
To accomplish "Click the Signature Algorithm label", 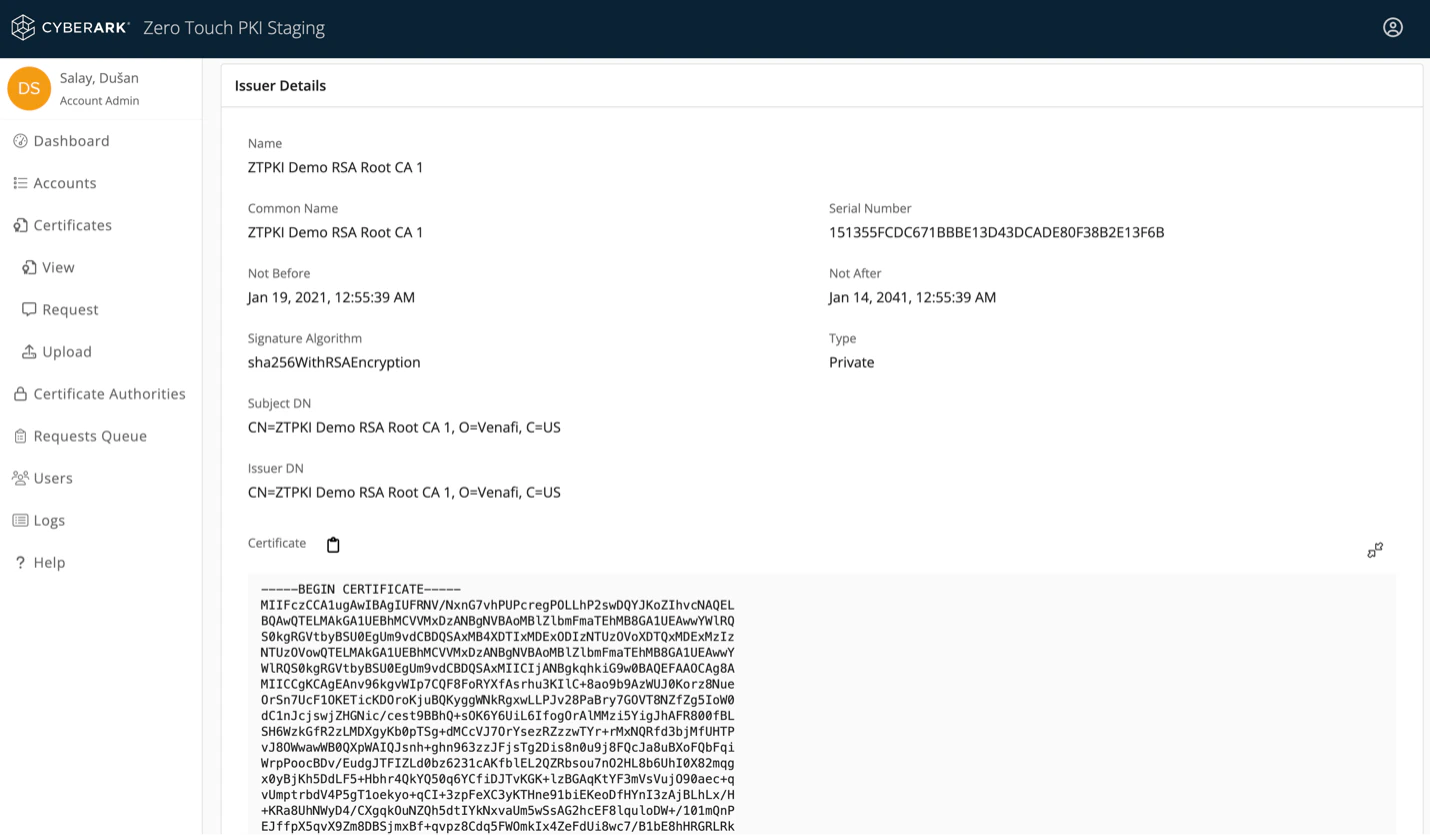I will pos(305,338).
